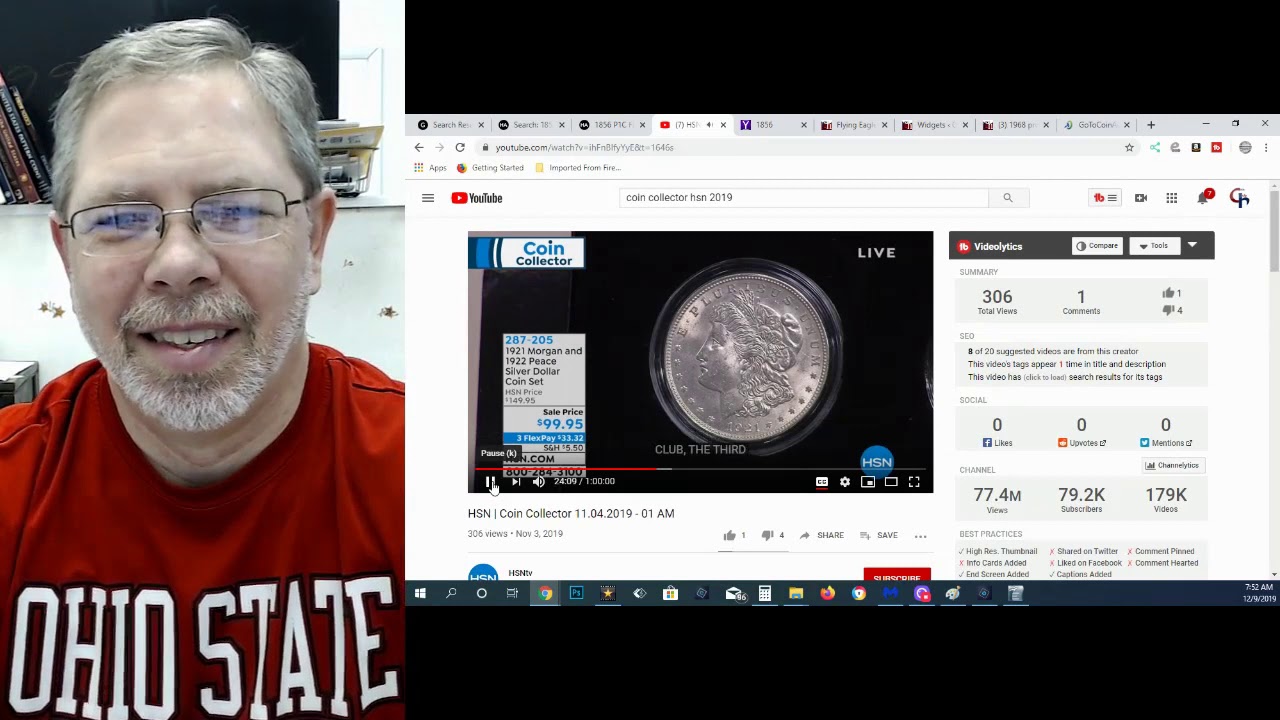1280x720 pixels.
Task: Share the video via SHARE
Action: (x=821, y=535)
